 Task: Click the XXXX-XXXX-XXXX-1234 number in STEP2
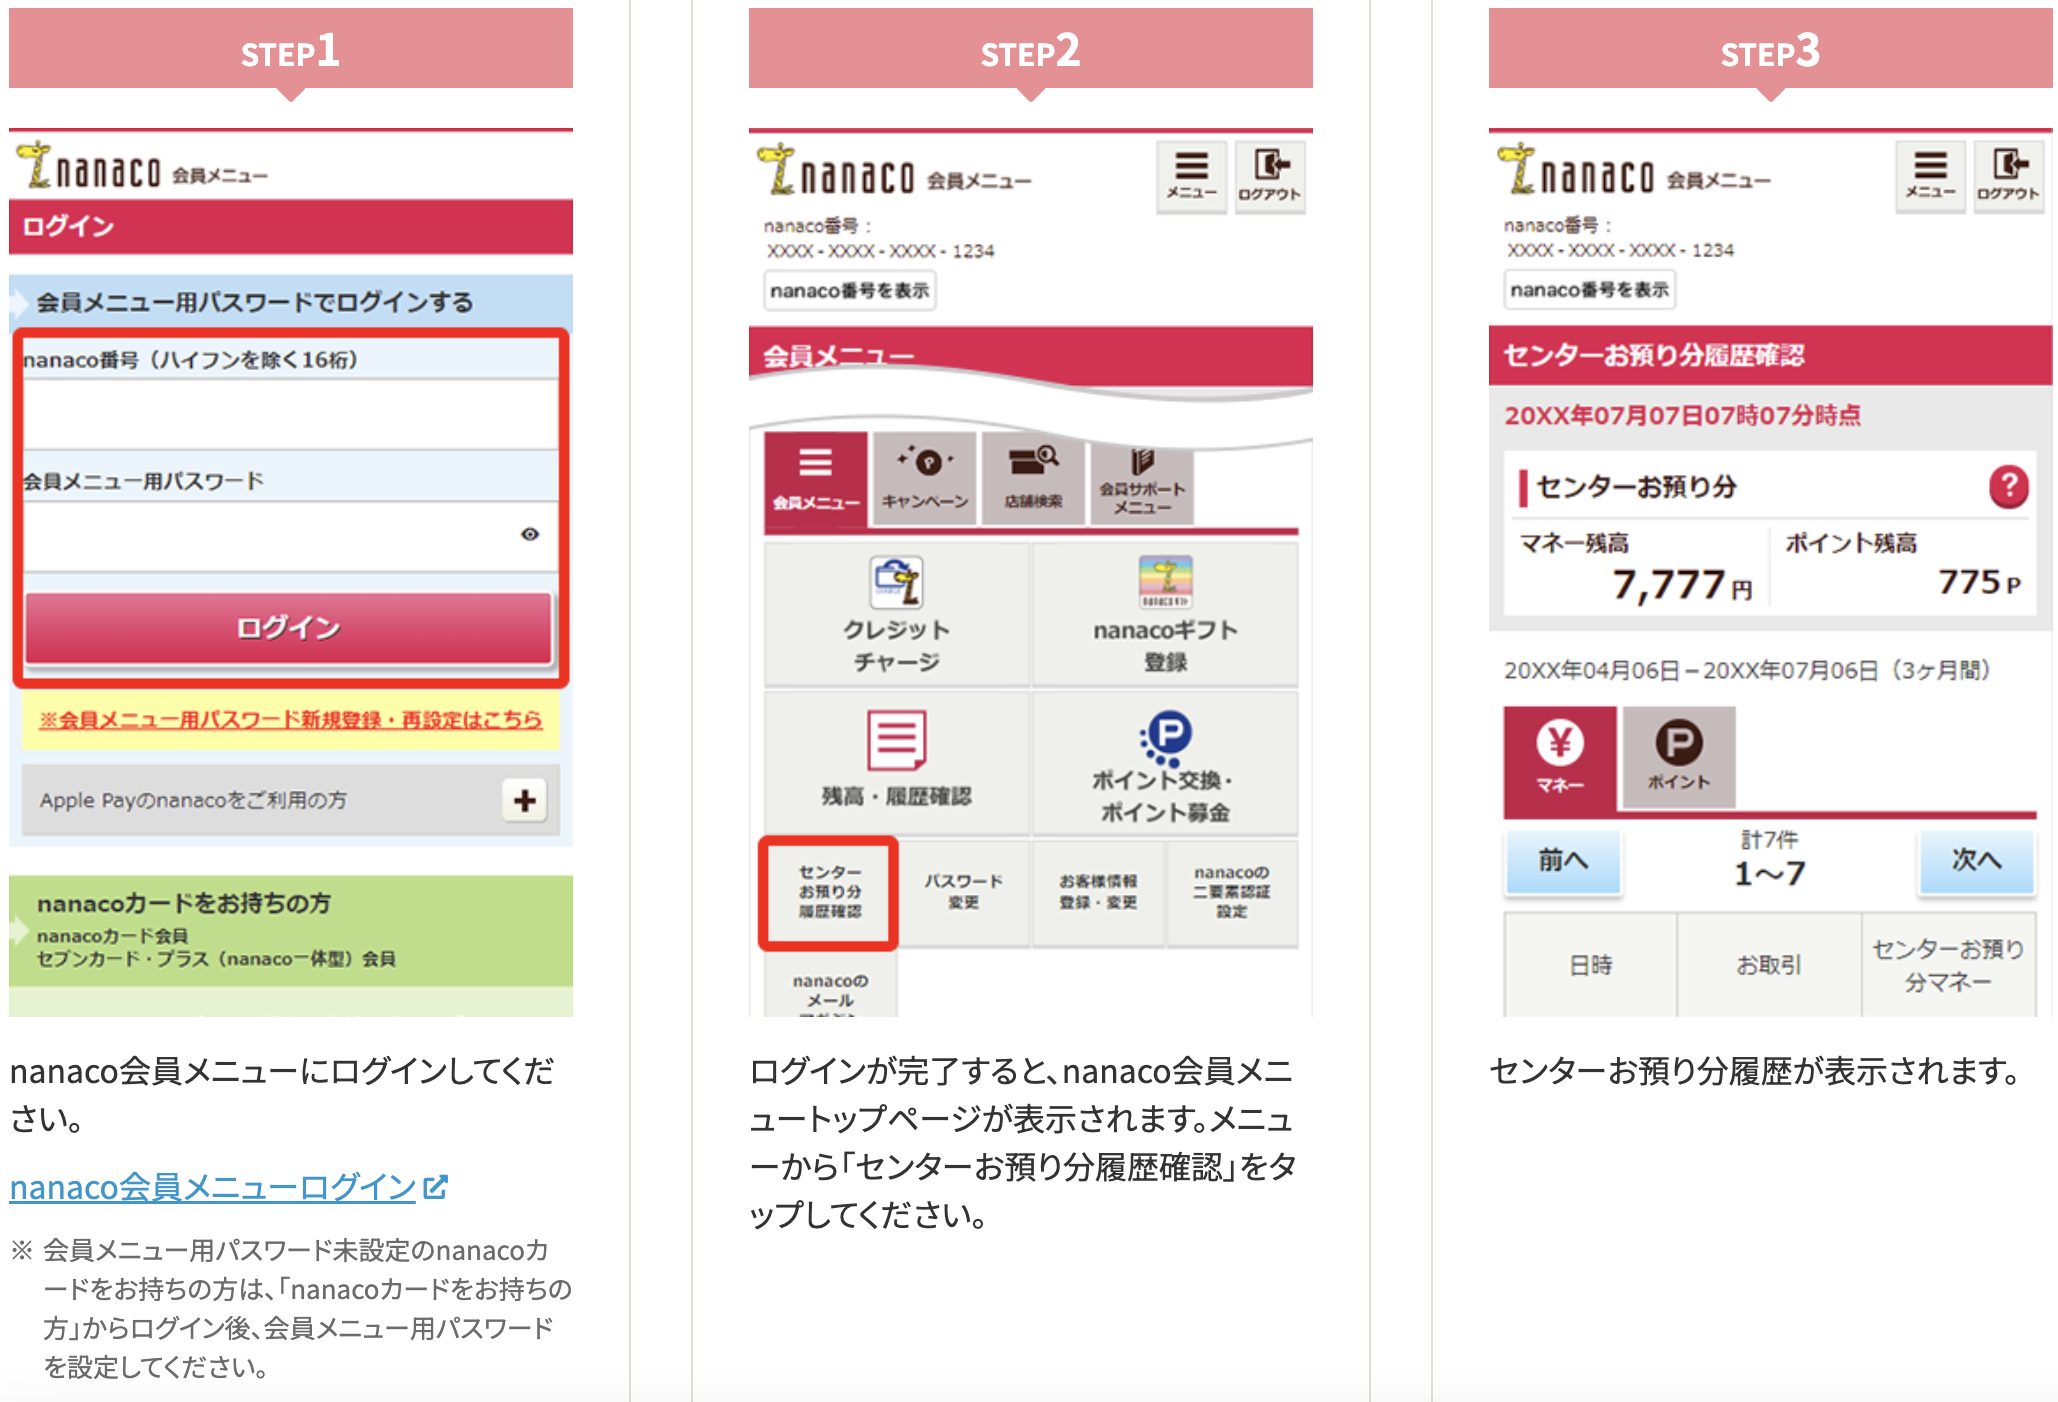click(881, 251)
